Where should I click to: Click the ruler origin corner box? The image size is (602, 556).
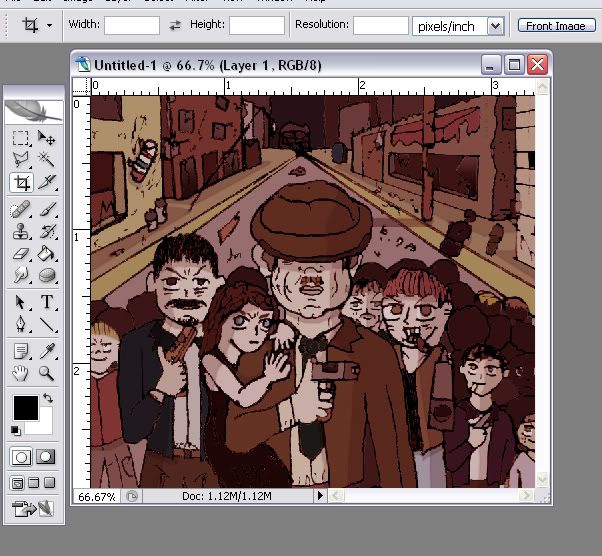[x=81, y=86]
